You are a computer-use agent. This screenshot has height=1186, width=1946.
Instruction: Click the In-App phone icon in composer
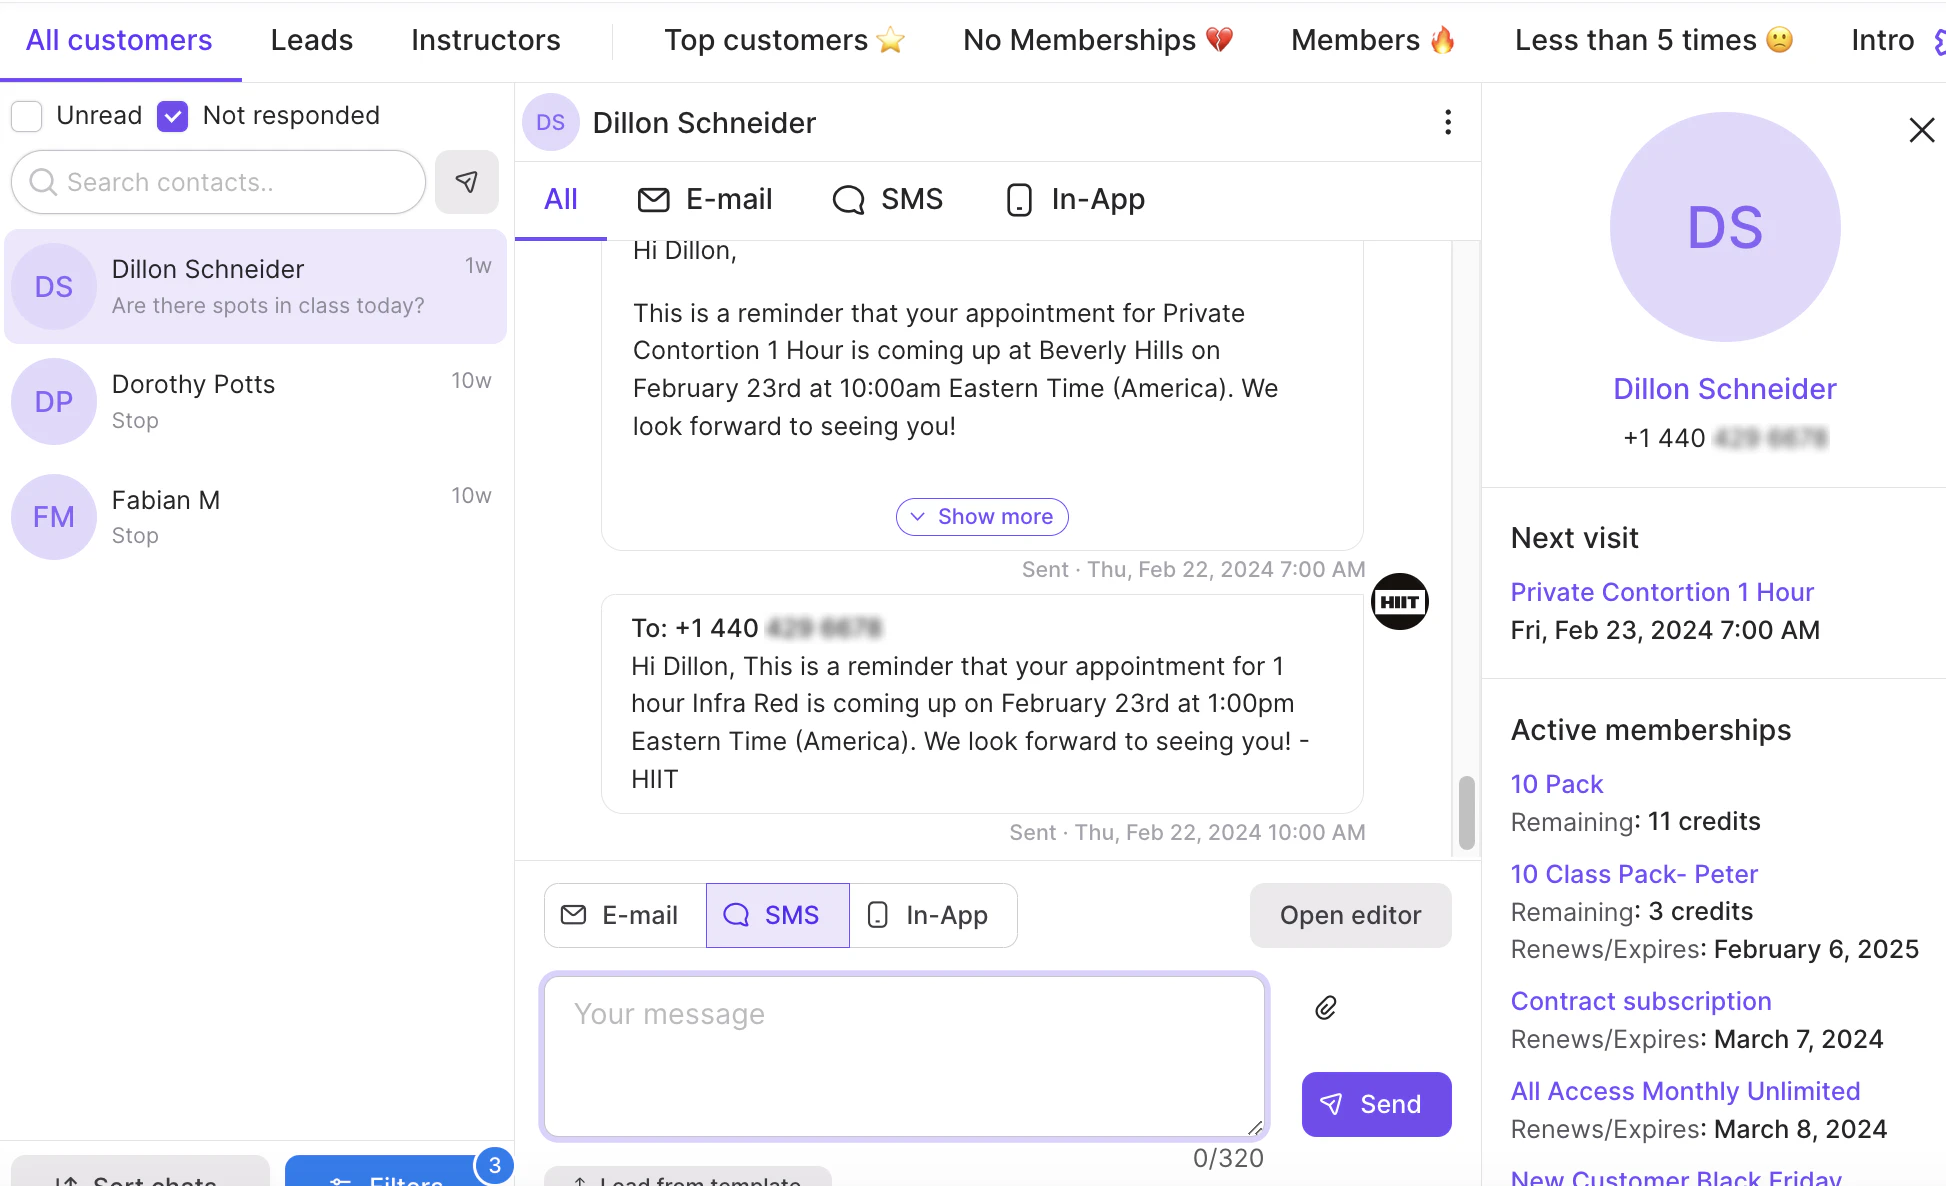[x=878, y=915]
